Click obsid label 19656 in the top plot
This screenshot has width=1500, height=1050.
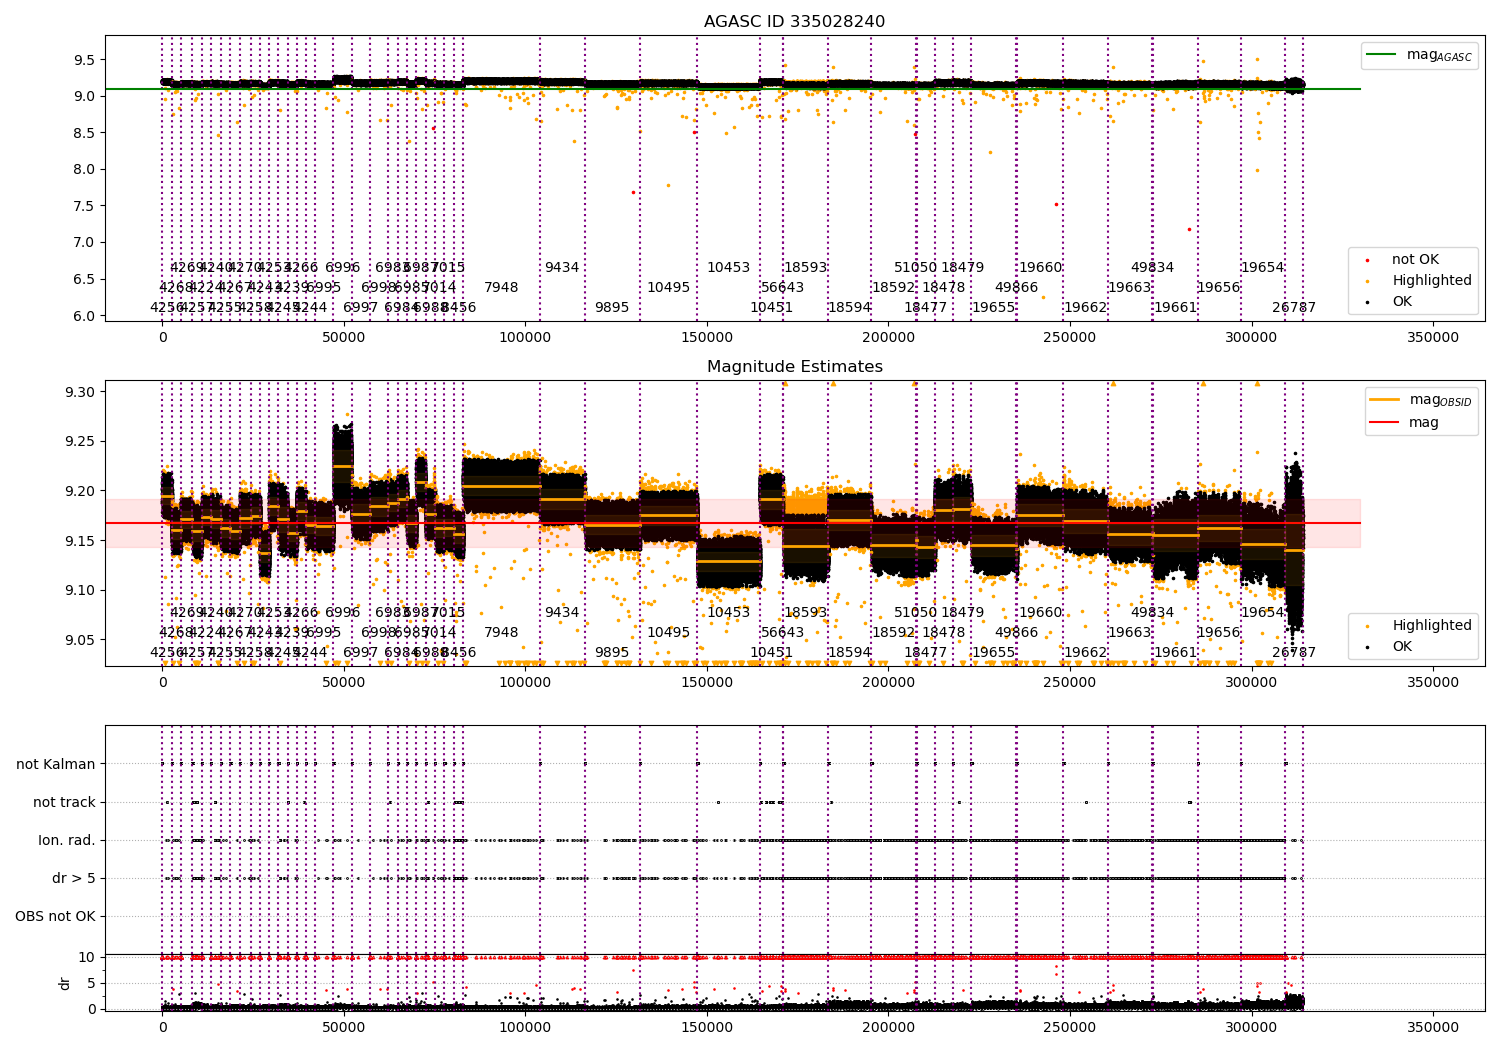(1218, 288)
